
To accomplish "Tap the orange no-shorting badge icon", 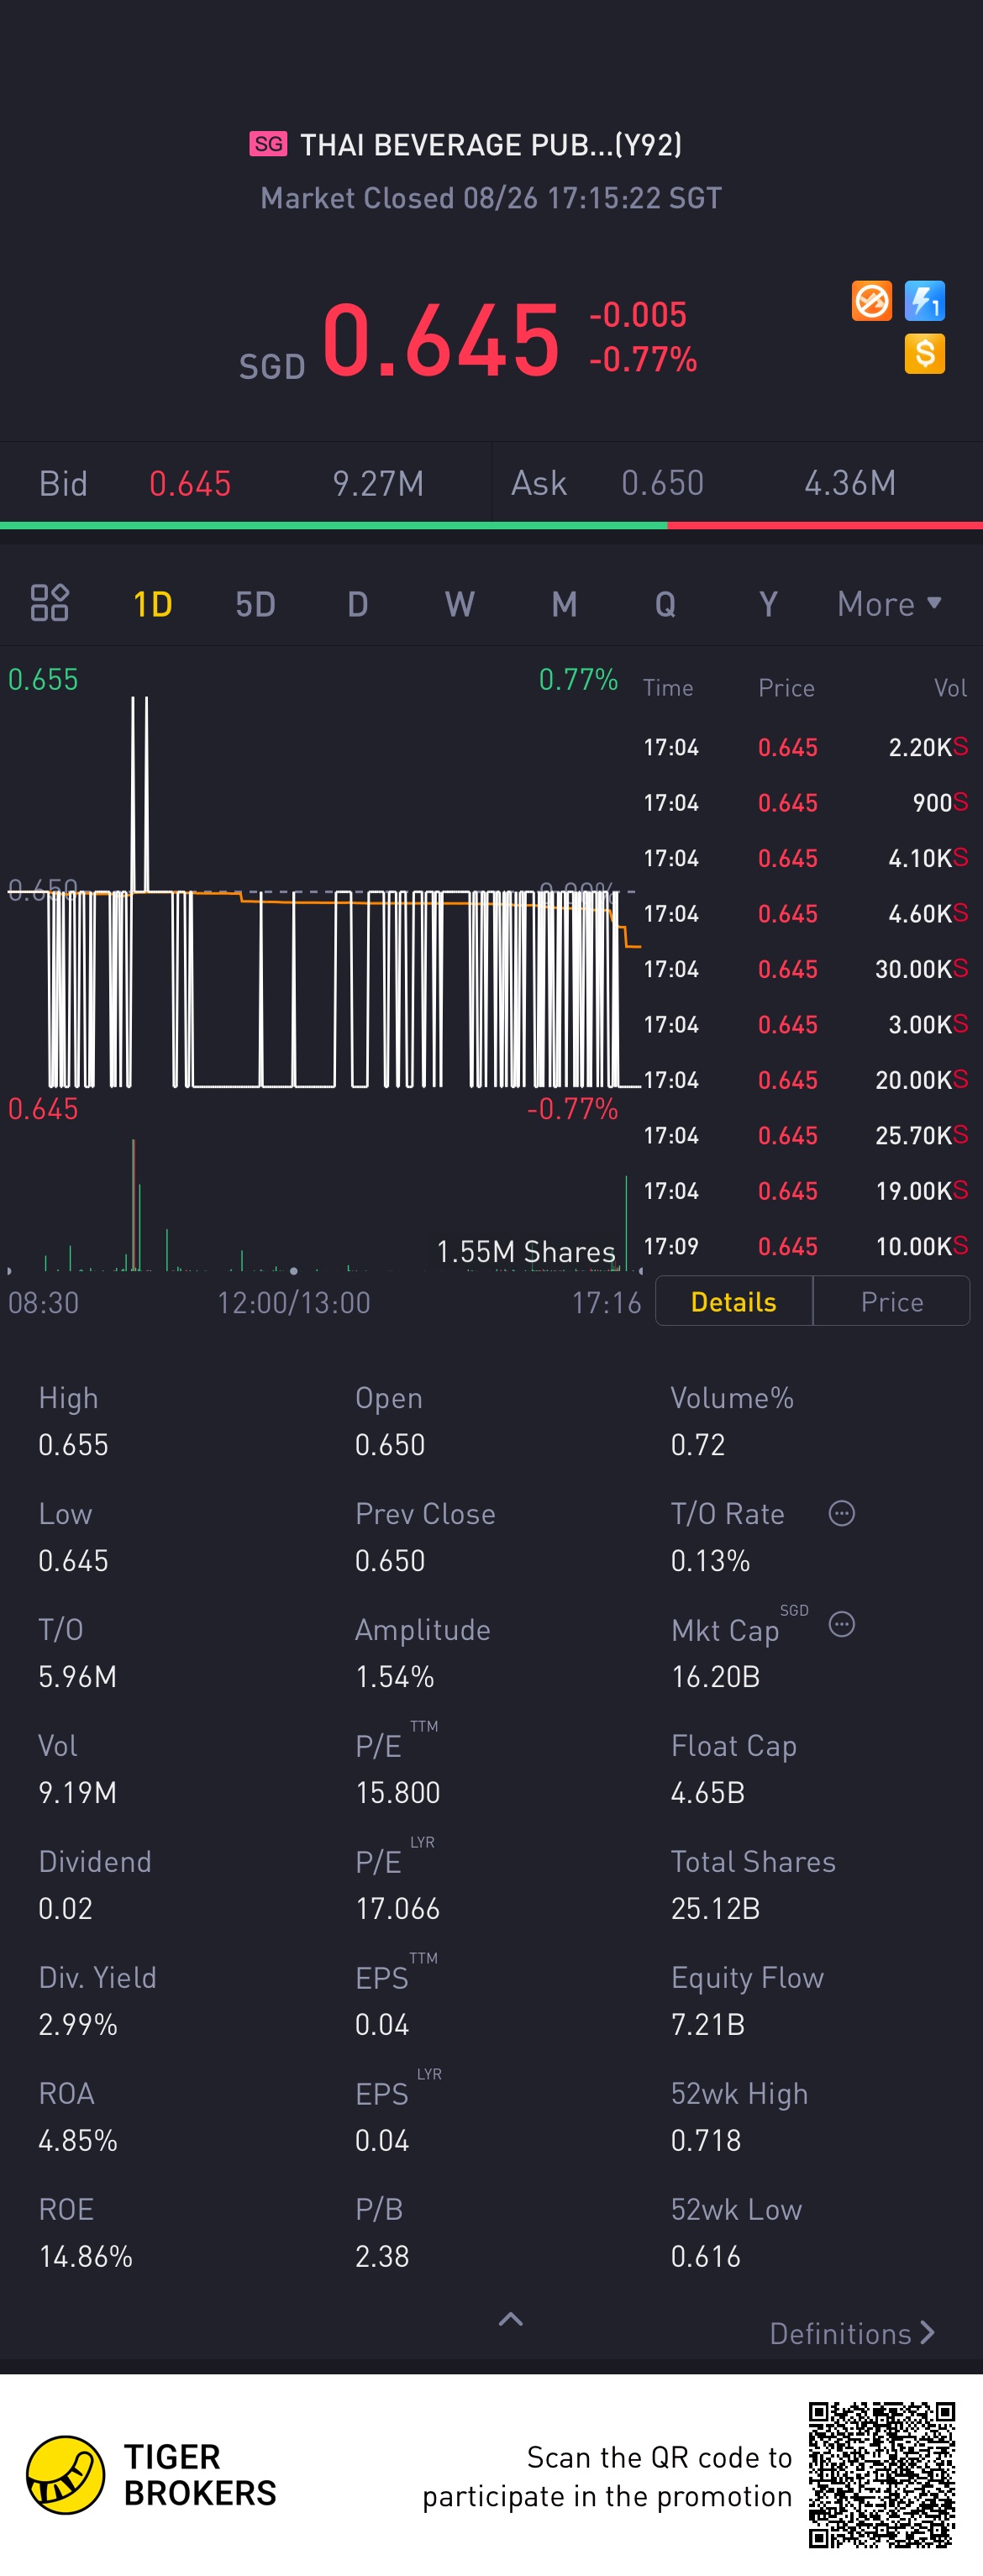I will coord(871,301).
